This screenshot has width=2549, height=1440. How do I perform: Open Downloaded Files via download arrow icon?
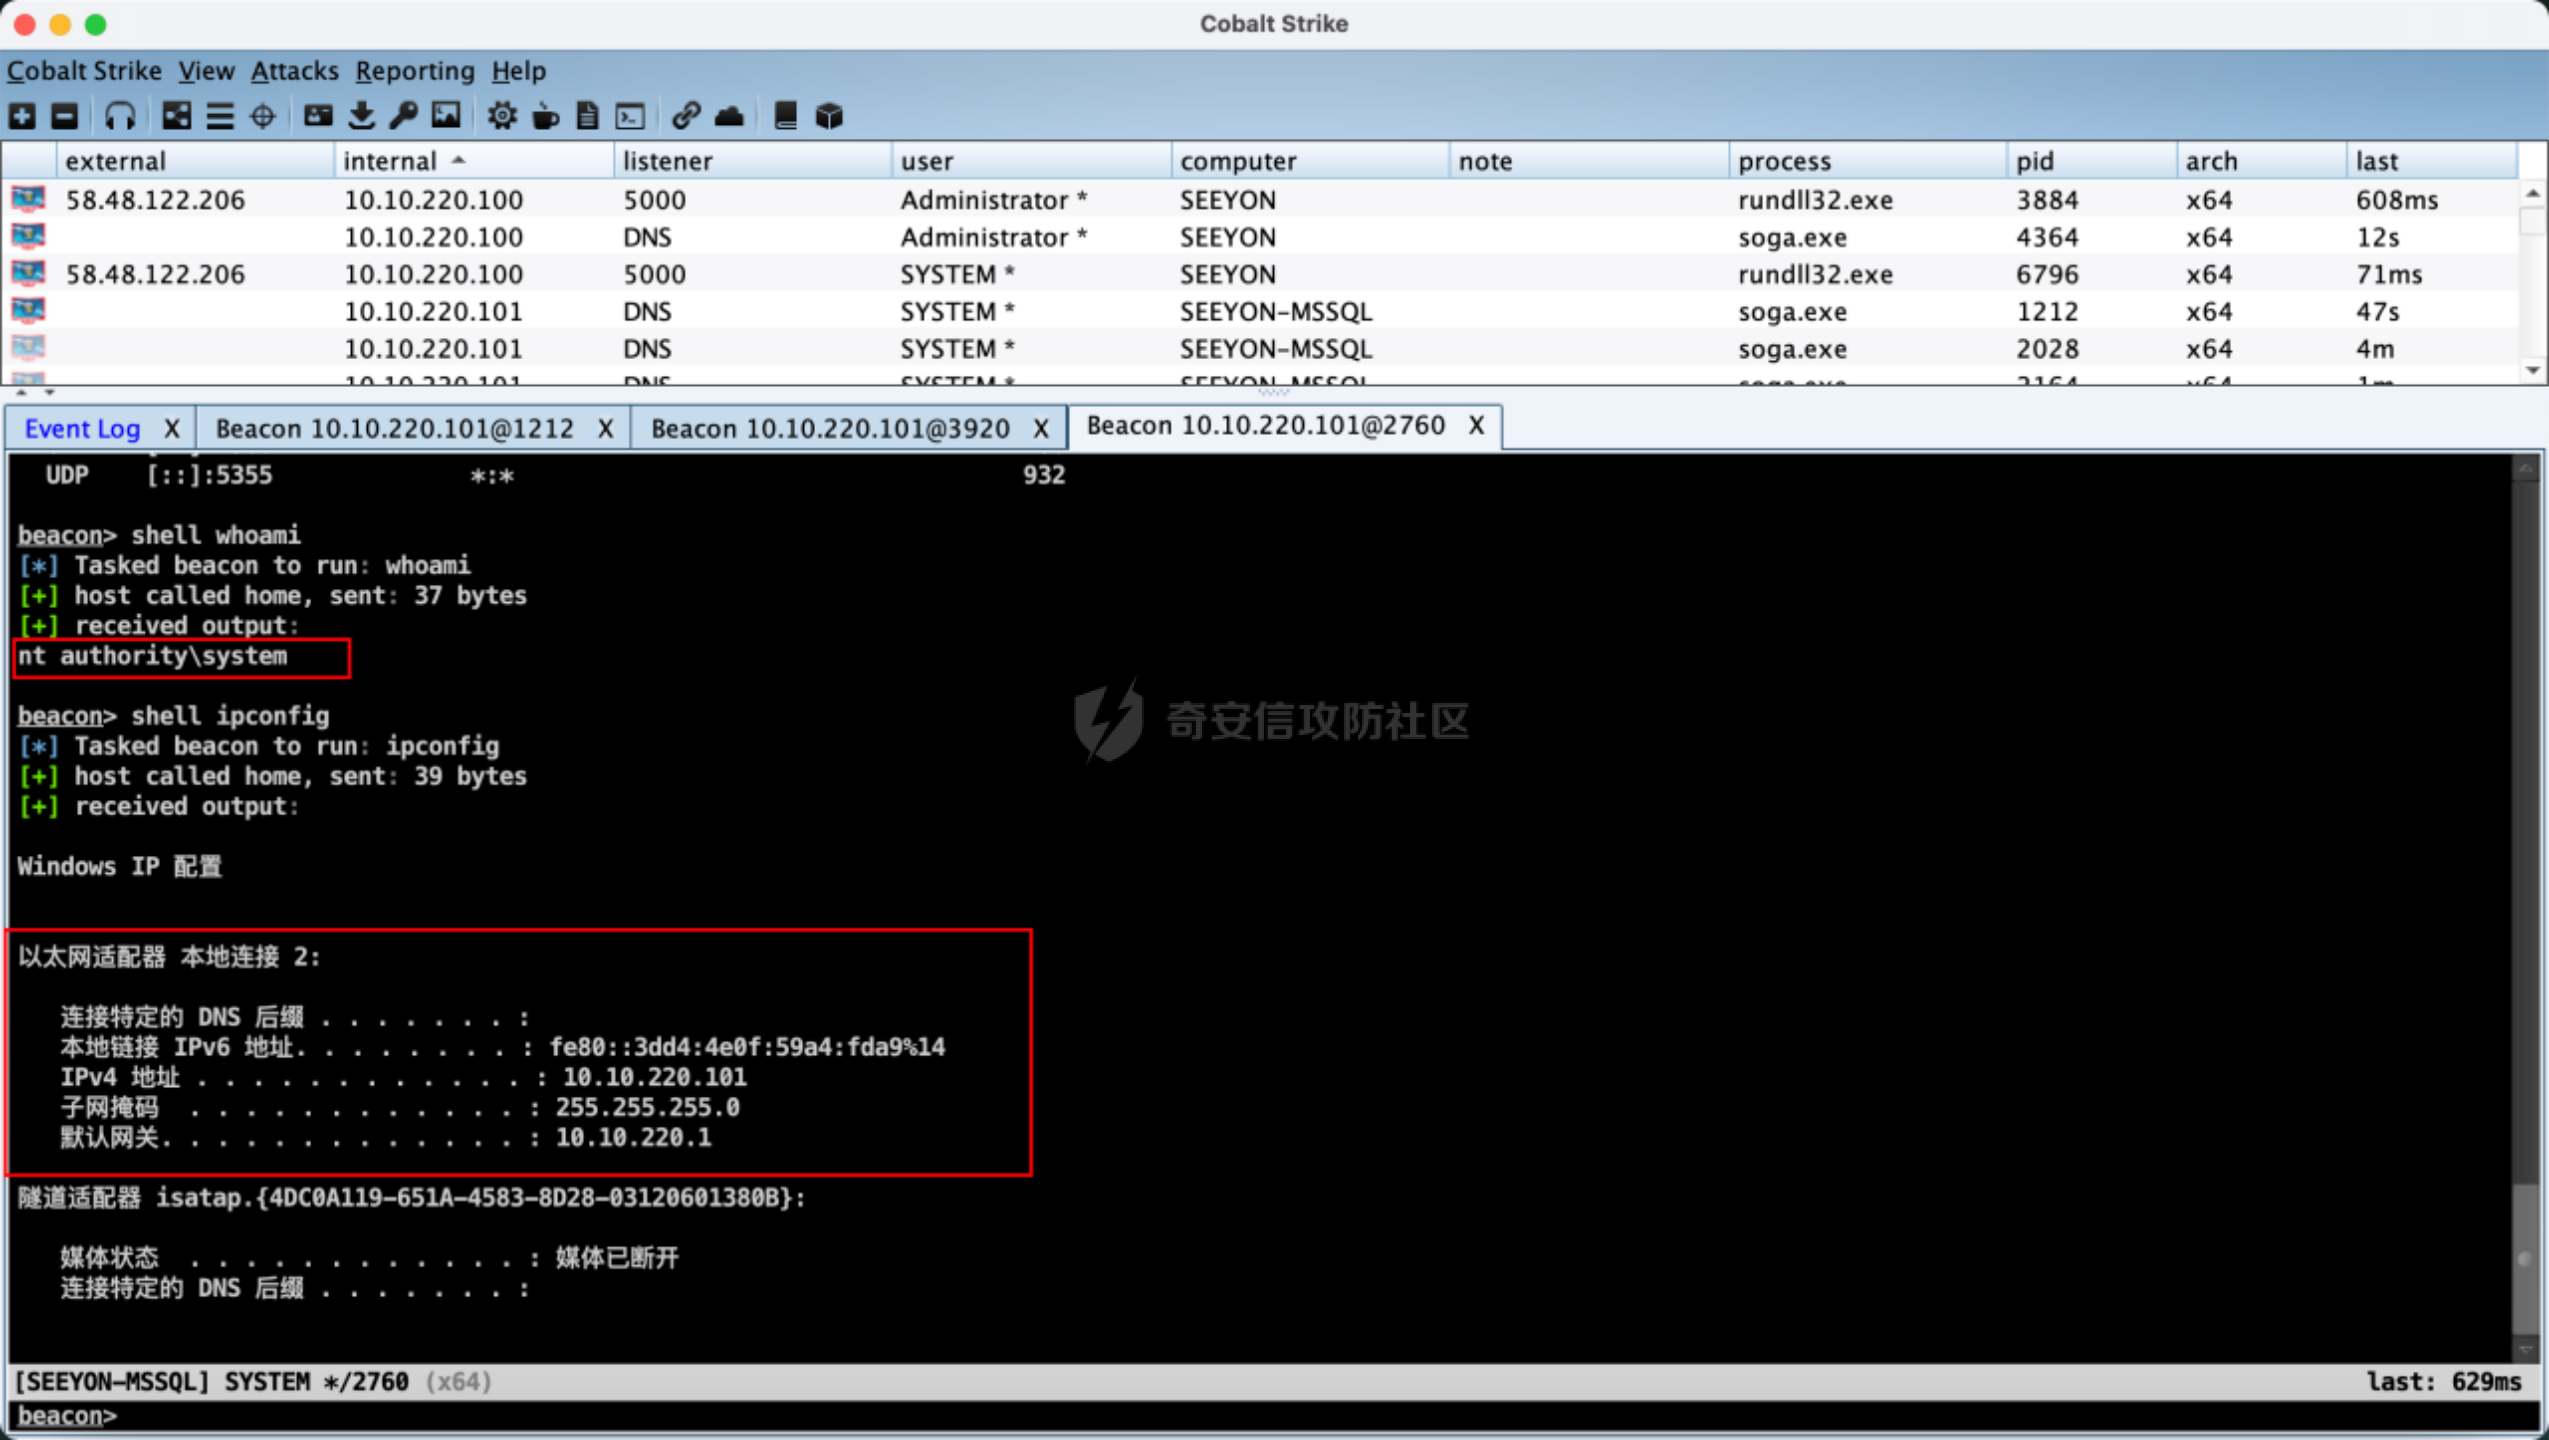coord(361,116)
